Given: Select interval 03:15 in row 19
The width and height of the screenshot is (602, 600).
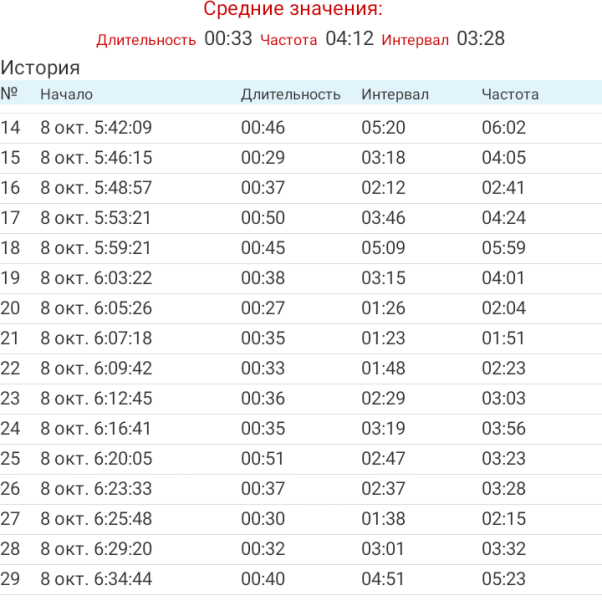Looking at the screenshot, I should click(383, 278).
